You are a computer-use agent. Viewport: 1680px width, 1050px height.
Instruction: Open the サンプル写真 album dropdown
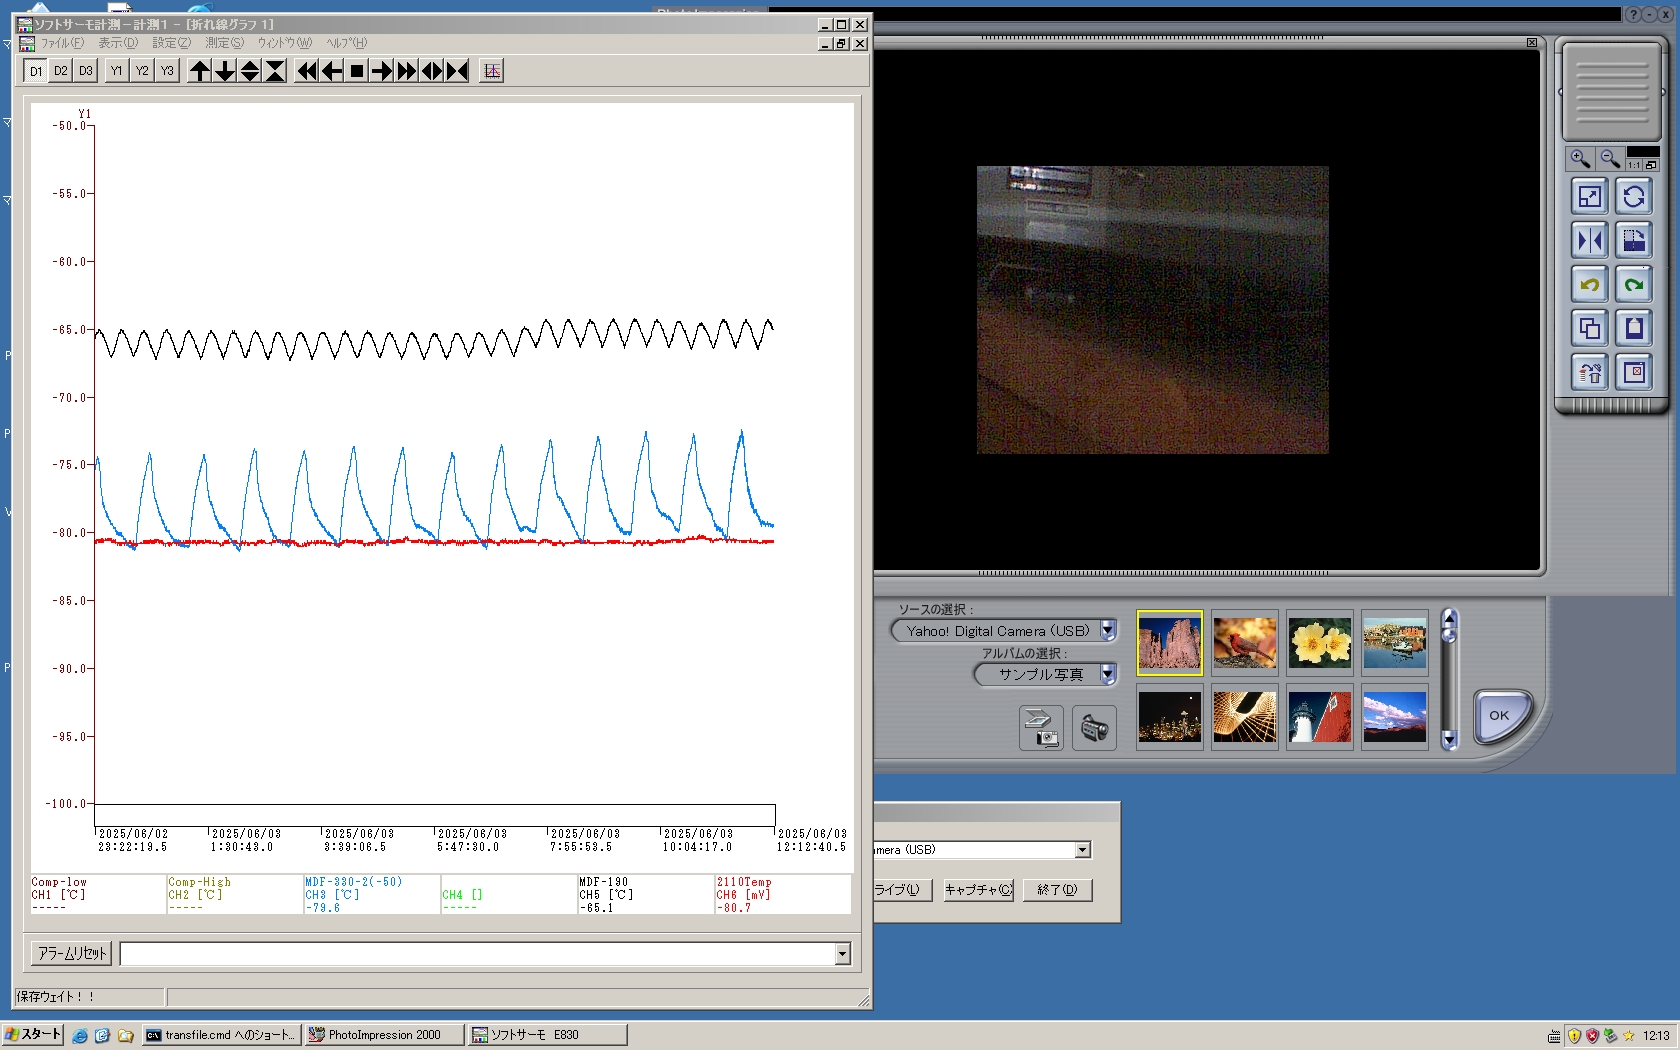click(1108, 674)
